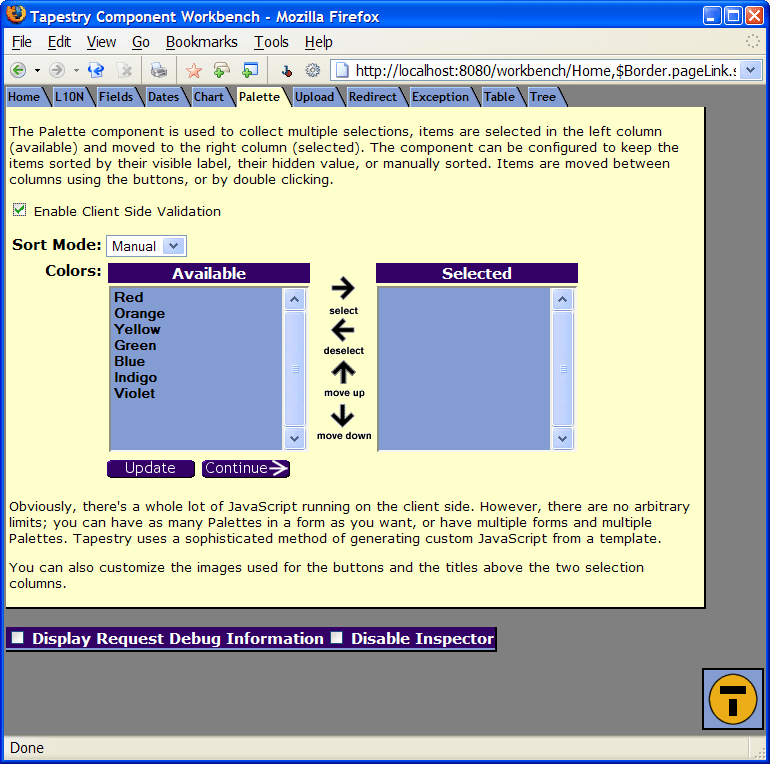
Task: Click the select right-arrow button
Action: [343, 288]
